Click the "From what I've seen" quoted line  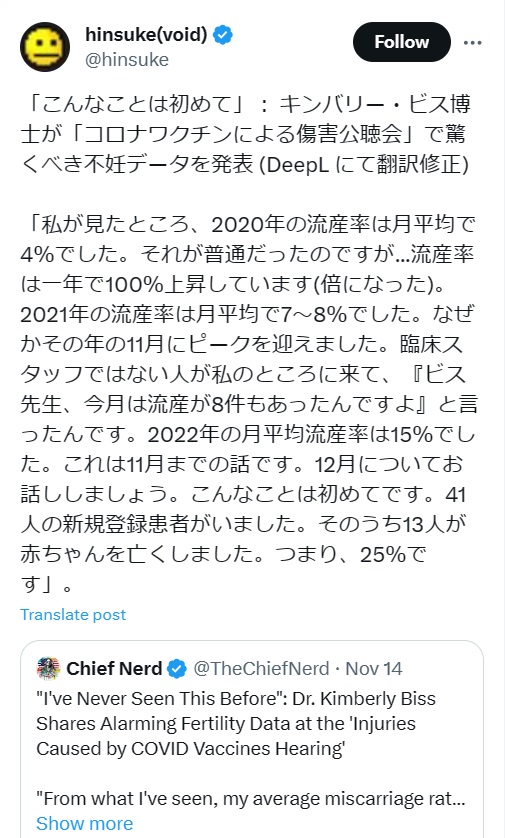[x=251, y=799]
